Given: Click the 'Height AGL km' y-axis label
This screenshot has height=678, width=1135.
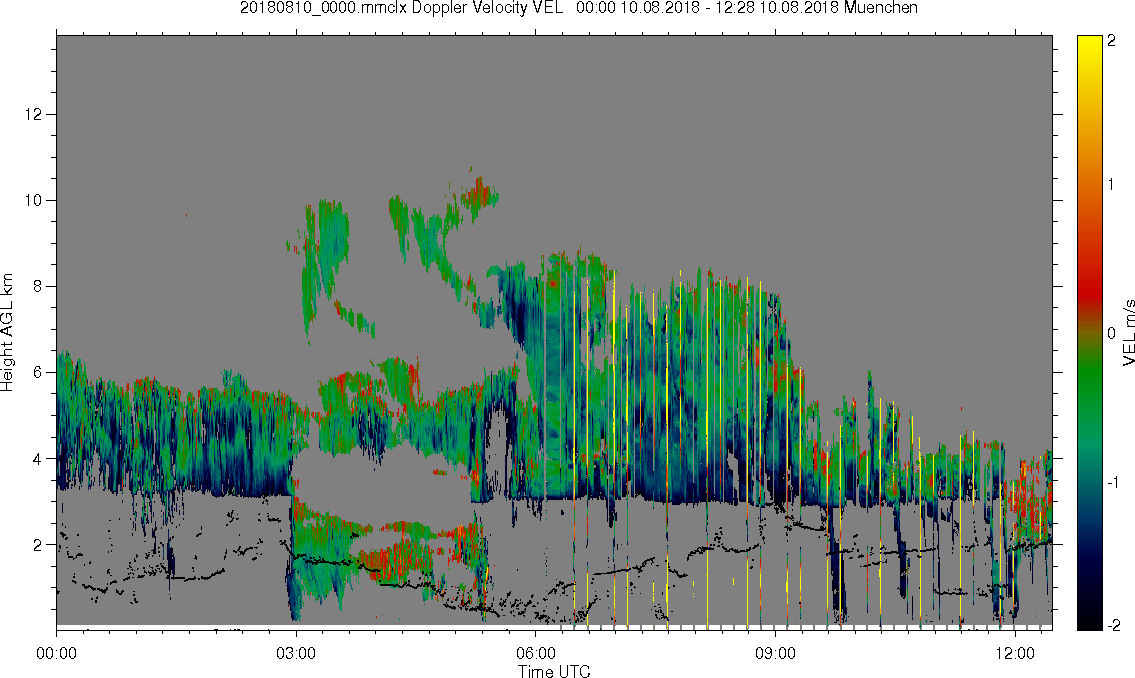Looking at the screenshot, I should pyautogui.click(x=7, y=333).
